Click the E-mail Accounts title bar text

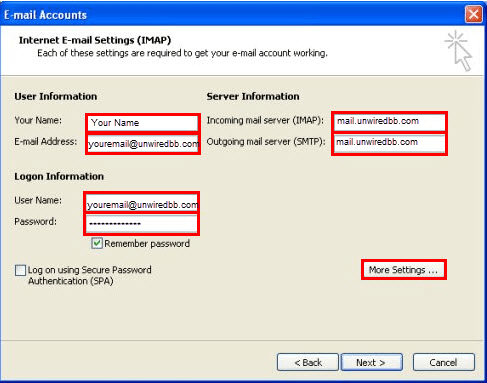click(x=45, y=15)
